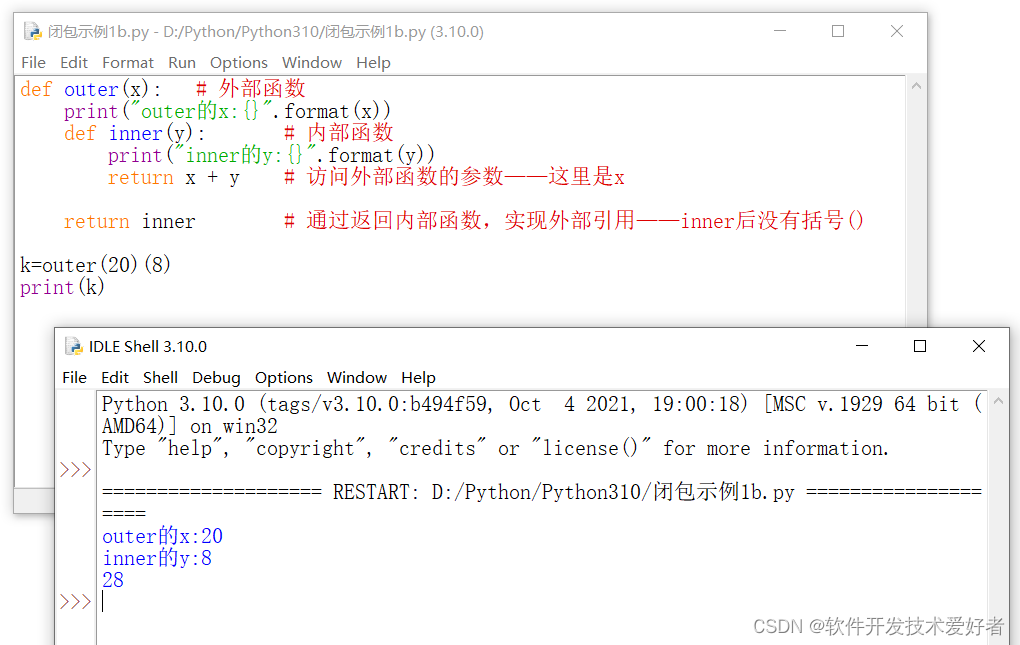1020x645 pixels.
Task: Open the Run menu
Action: pyautogui.click(x=181, y=62)
